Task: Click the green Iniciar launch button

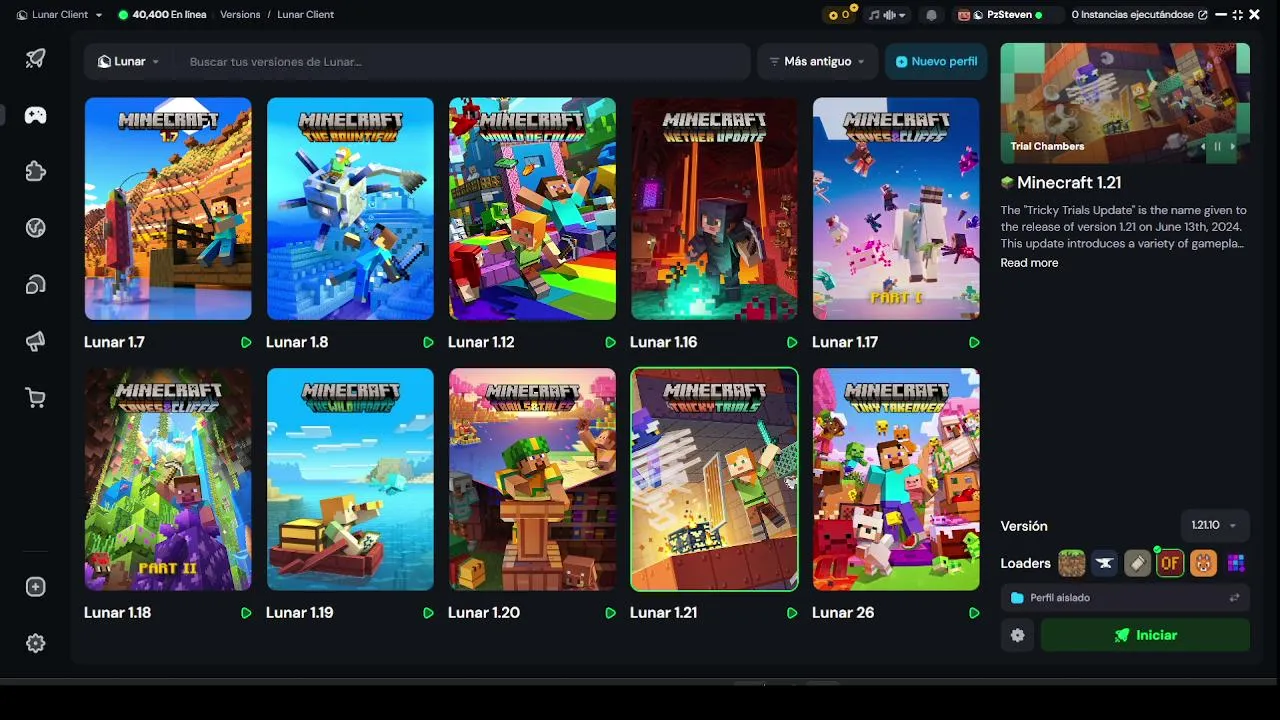Action: click(1145, 635)
